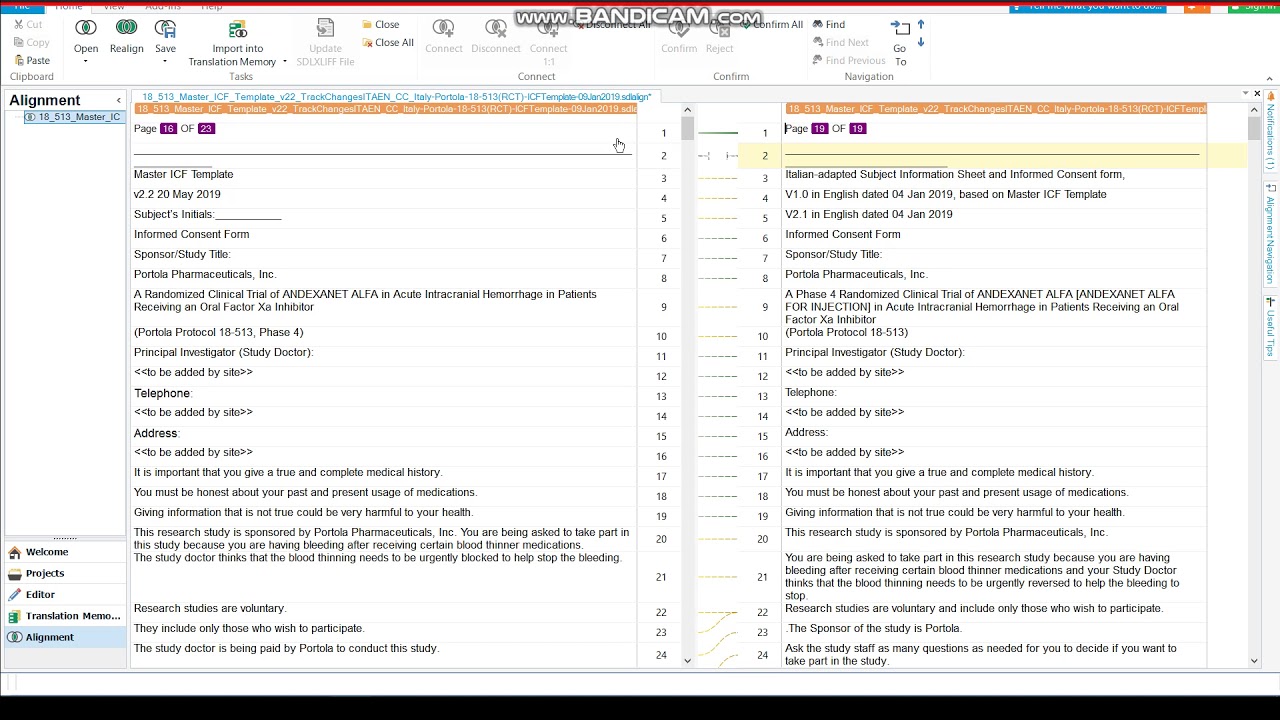Image resolution: width=1280 pixels, height=720 pixels.
Task: Click left segment 'They include only those who wish to participate.'
Action: click(249, 628)
